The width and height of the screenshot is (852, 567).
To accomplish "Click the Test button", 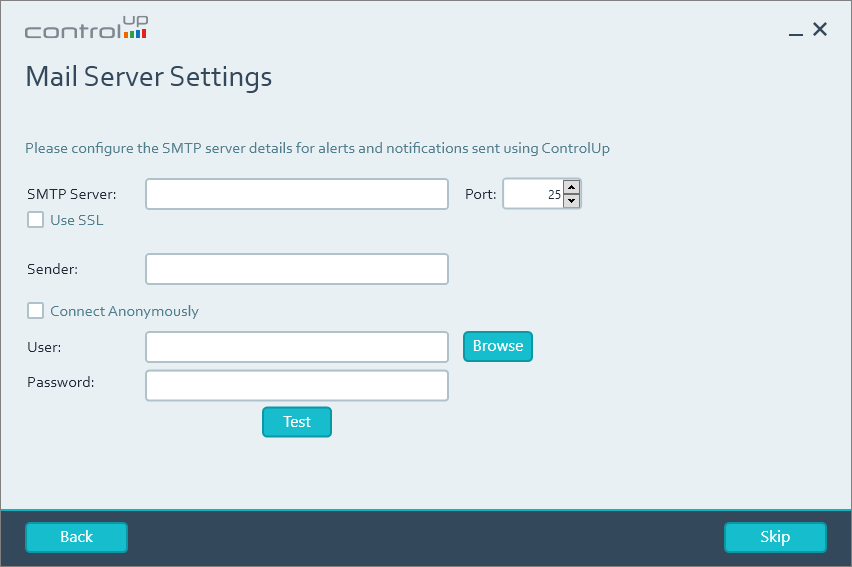I will (296, 422).
